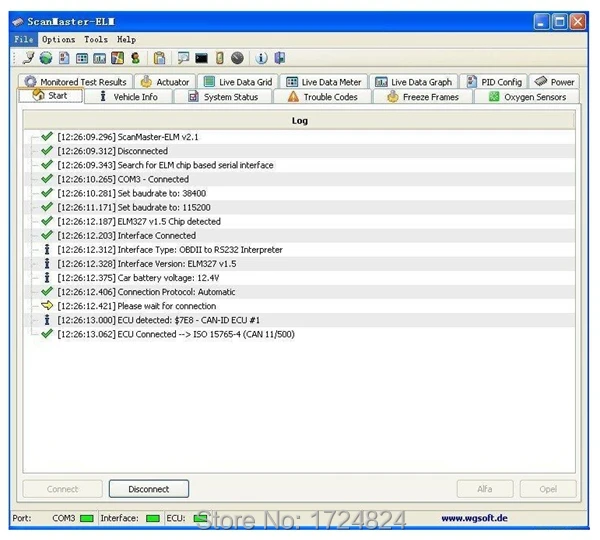Open the Freeze Frames tab

[423, 97]
